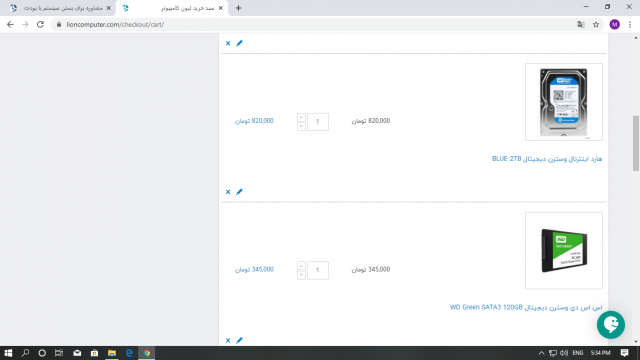Switch to the first browser tab
This screenshot has width=640, height=360.
[x=59, y=8]
